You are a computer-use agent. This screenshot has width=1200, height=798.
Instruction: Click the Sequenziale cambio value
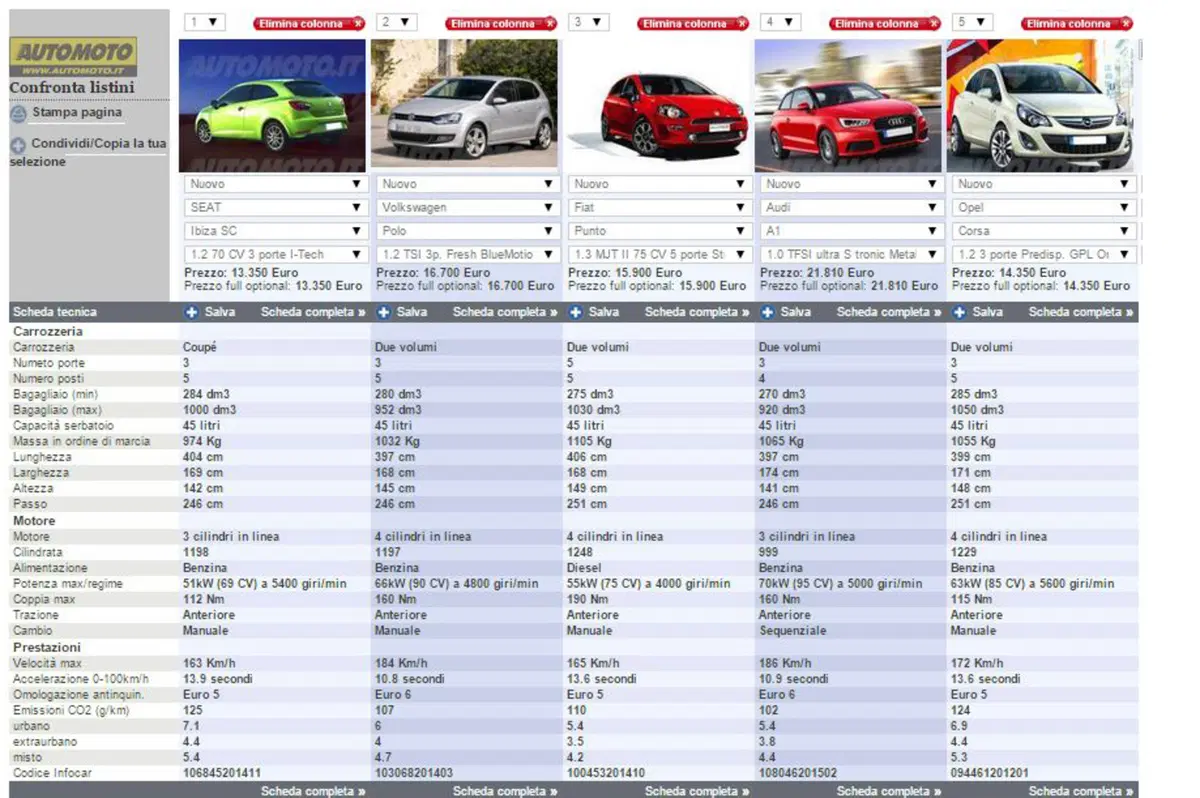point(793,631)
